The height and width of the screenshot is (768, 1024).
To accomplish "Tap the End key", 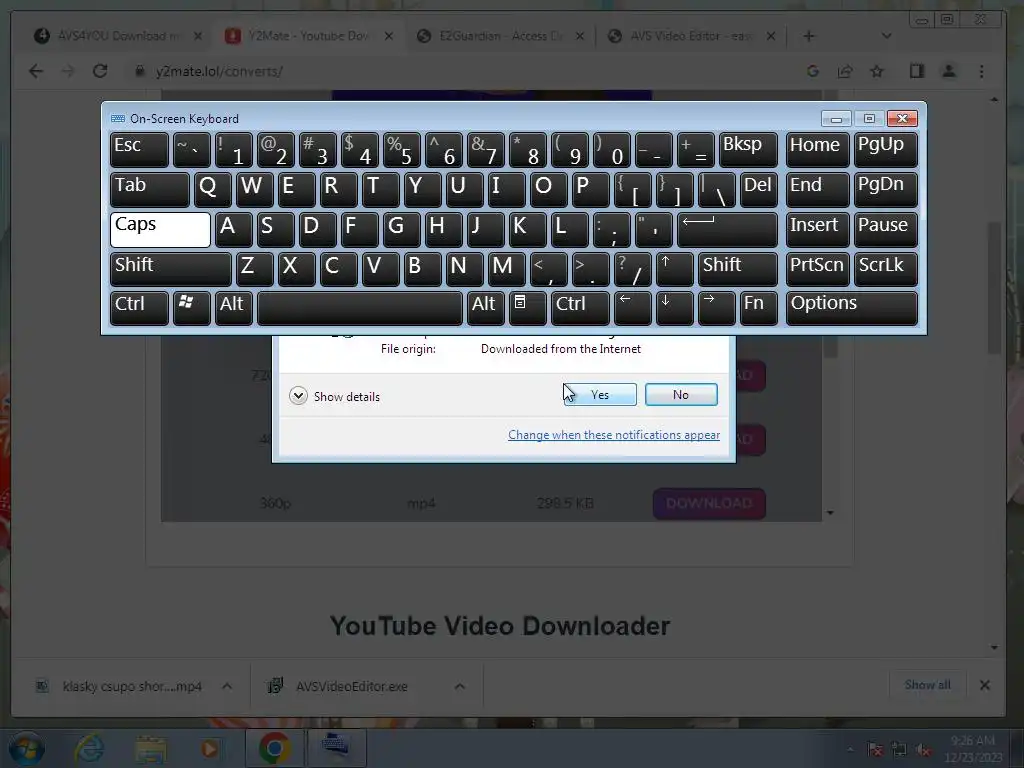I will (818, 189).
